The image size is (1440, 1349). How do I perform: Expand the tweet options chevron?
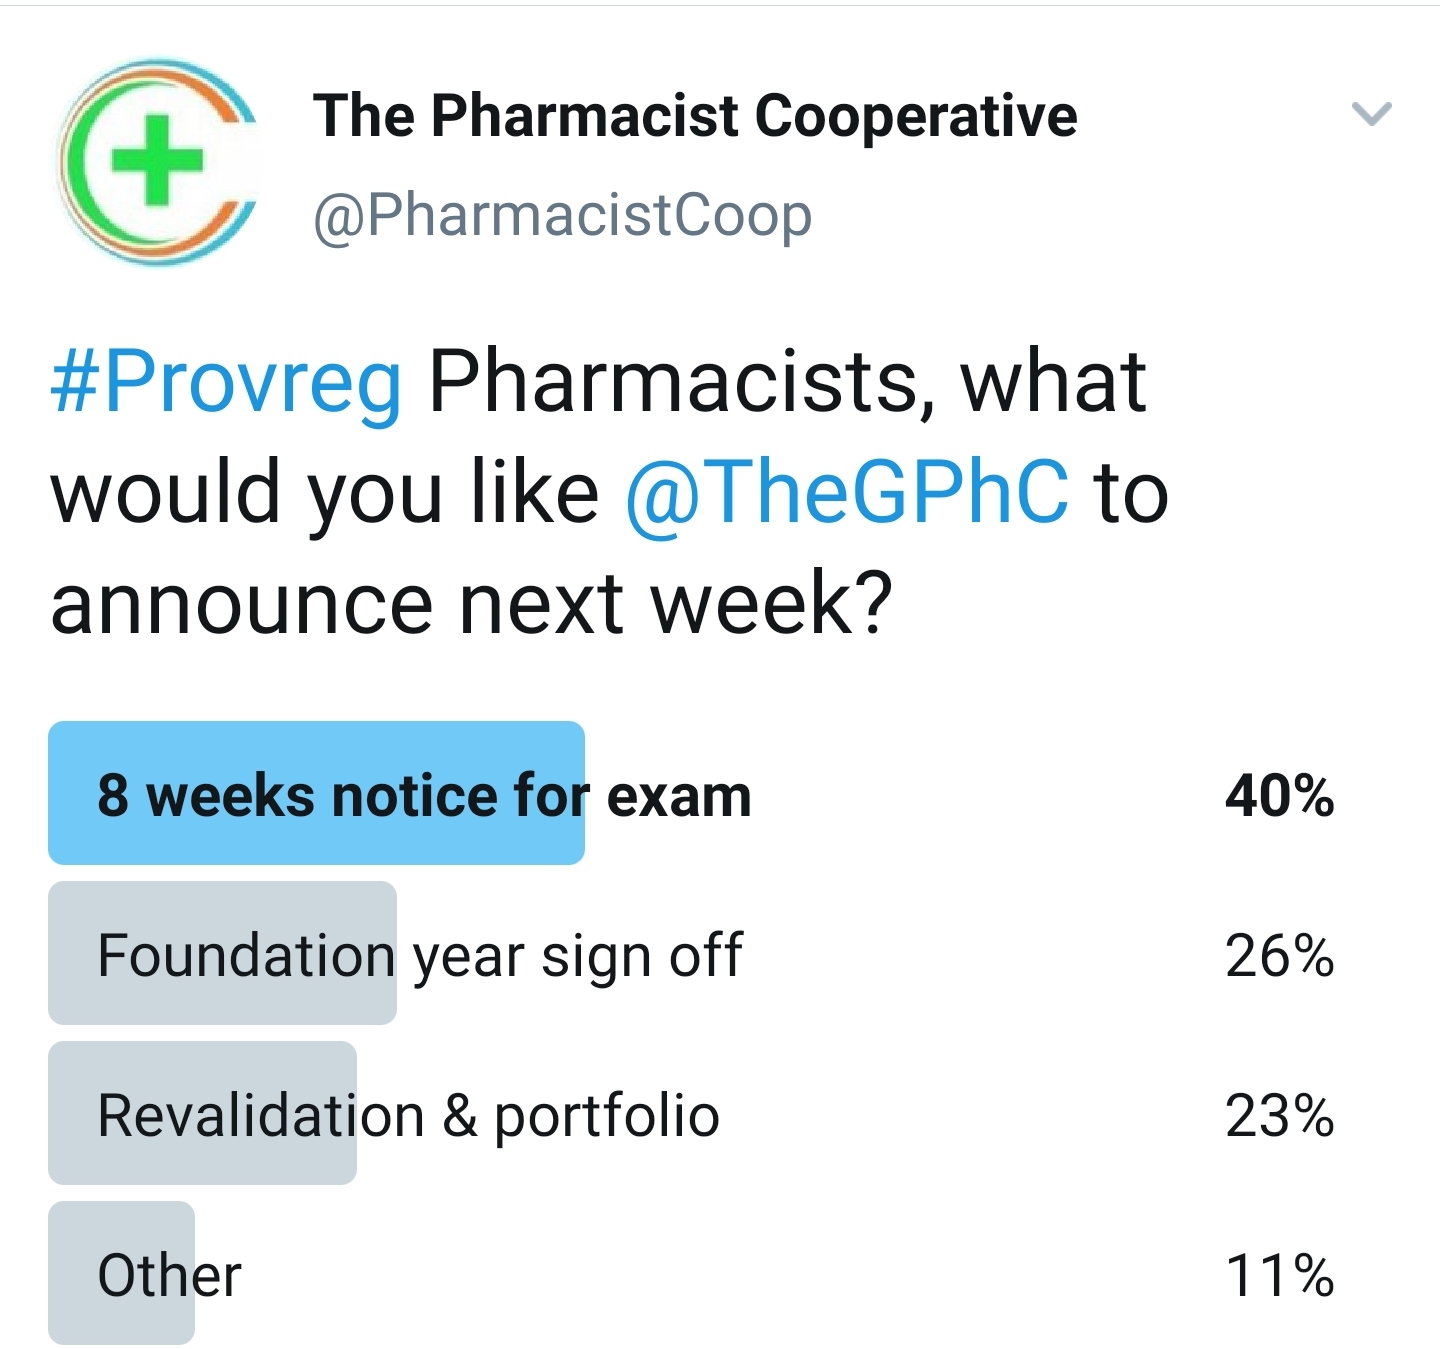coord(1371,114)
